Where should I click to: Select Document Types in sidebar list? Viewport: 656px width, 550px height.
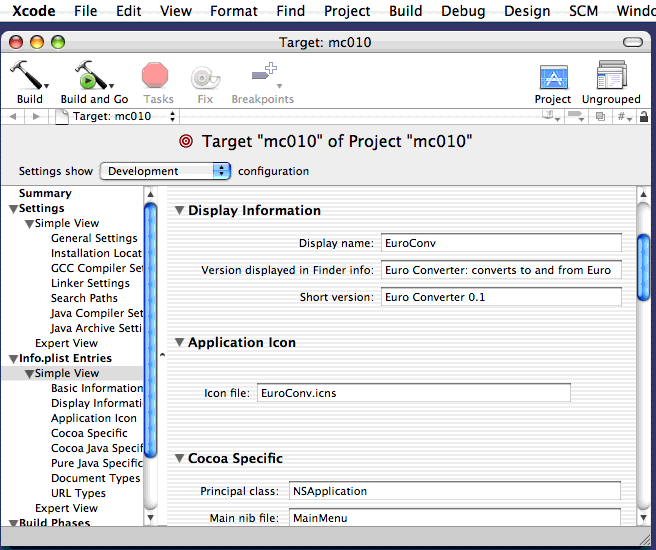click(95, 478)
